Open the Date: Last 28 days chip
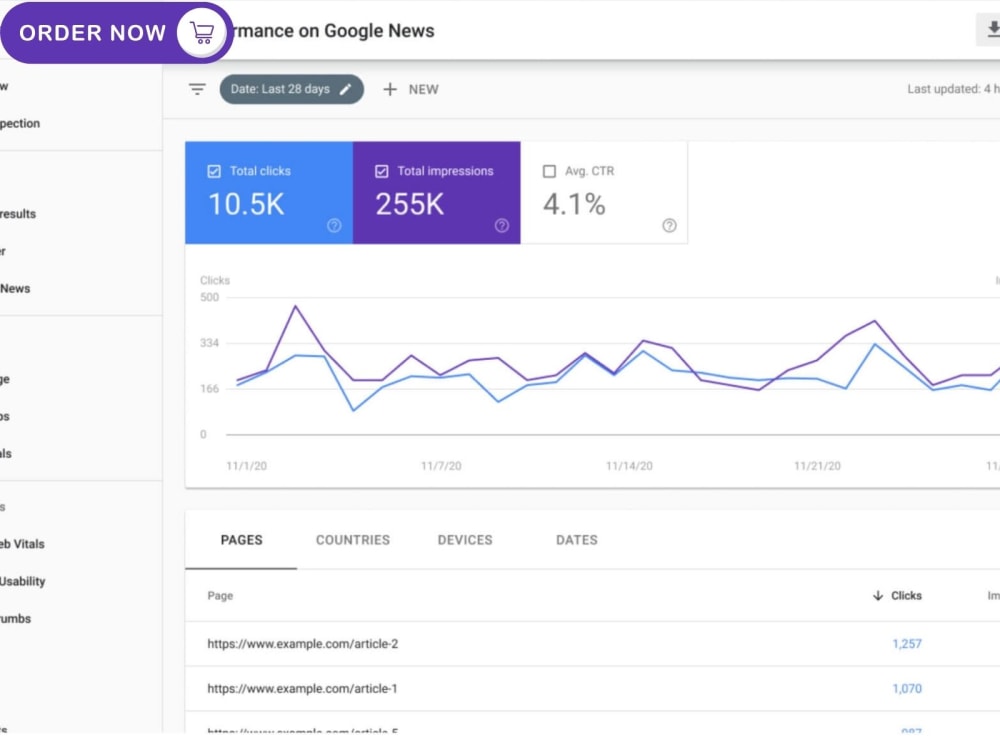This screenshot has width=1000, height=750. click(x=291, y=89)
